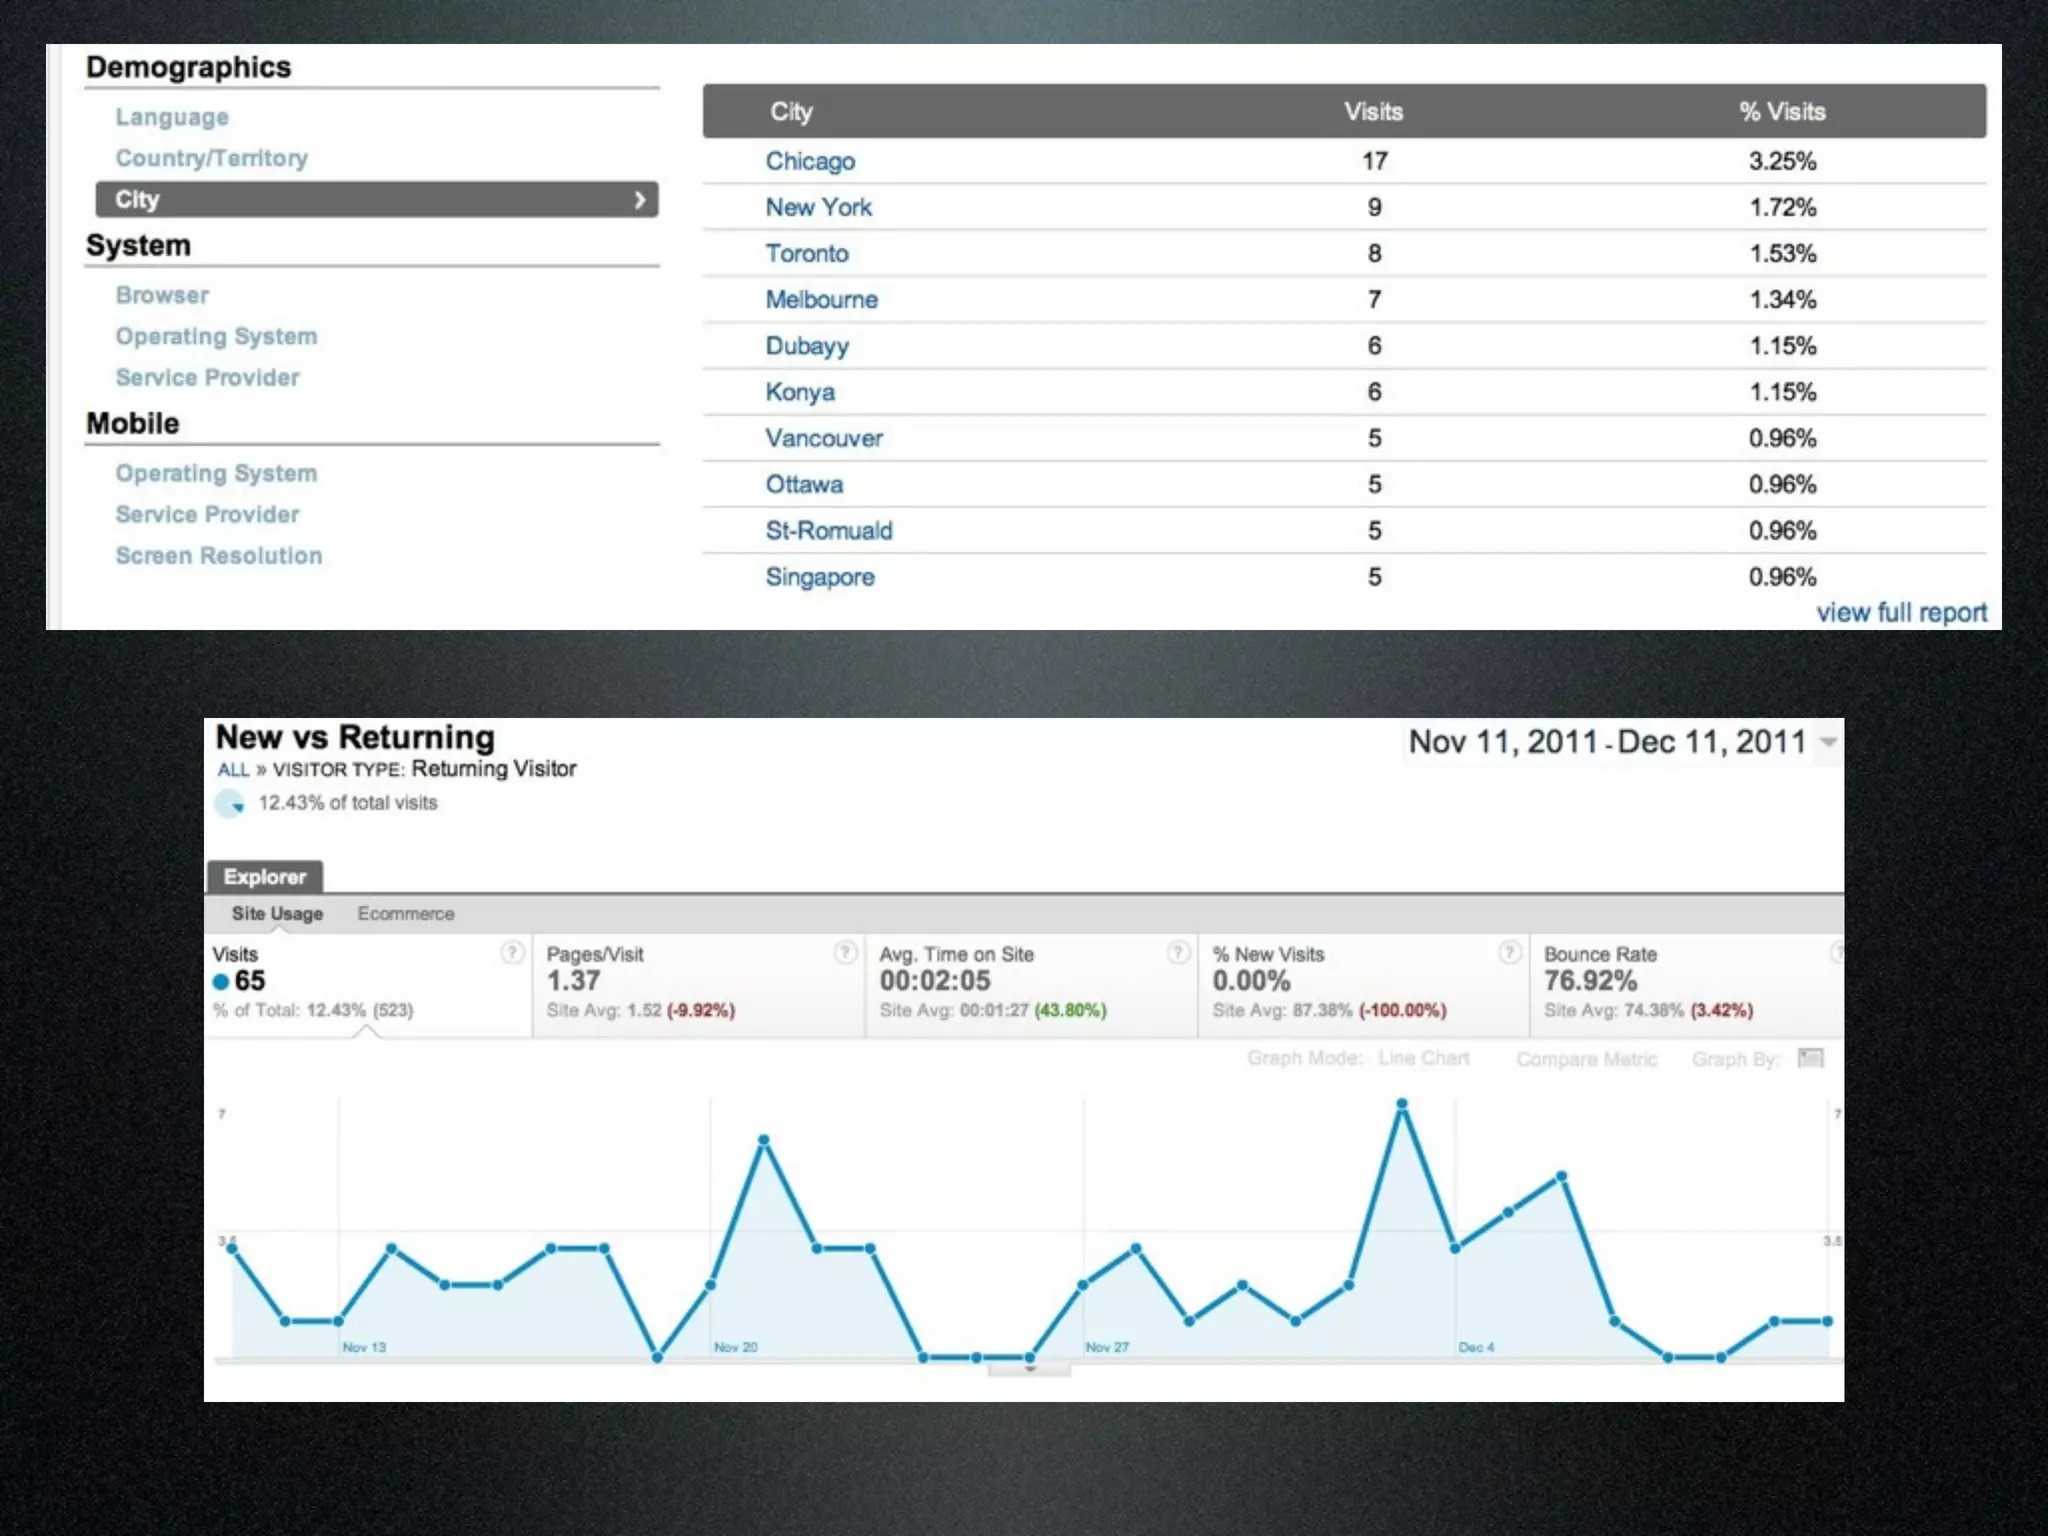Viewport: 2048px width, 1536px height.
Task: Click the Graph By day icon
Action: [x=1810, y=1058]
